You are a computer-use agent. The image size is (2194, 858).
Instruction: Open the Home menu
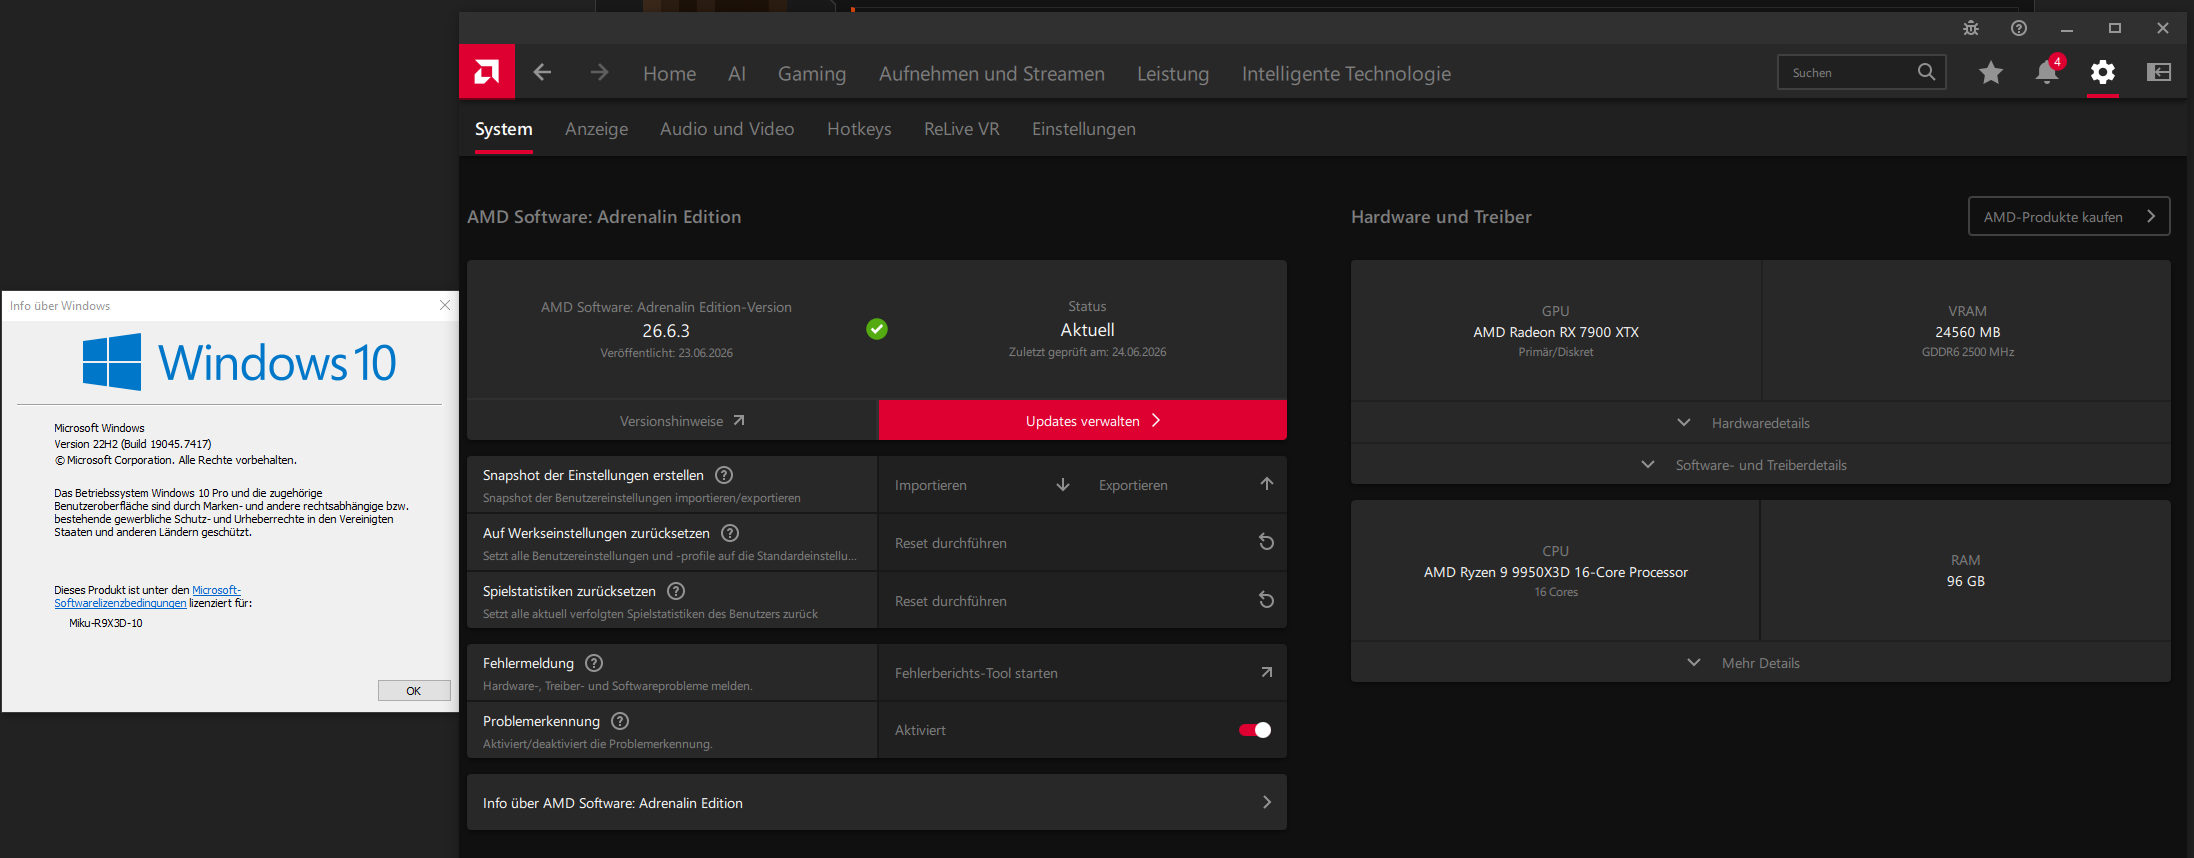(x=669, y=73)
